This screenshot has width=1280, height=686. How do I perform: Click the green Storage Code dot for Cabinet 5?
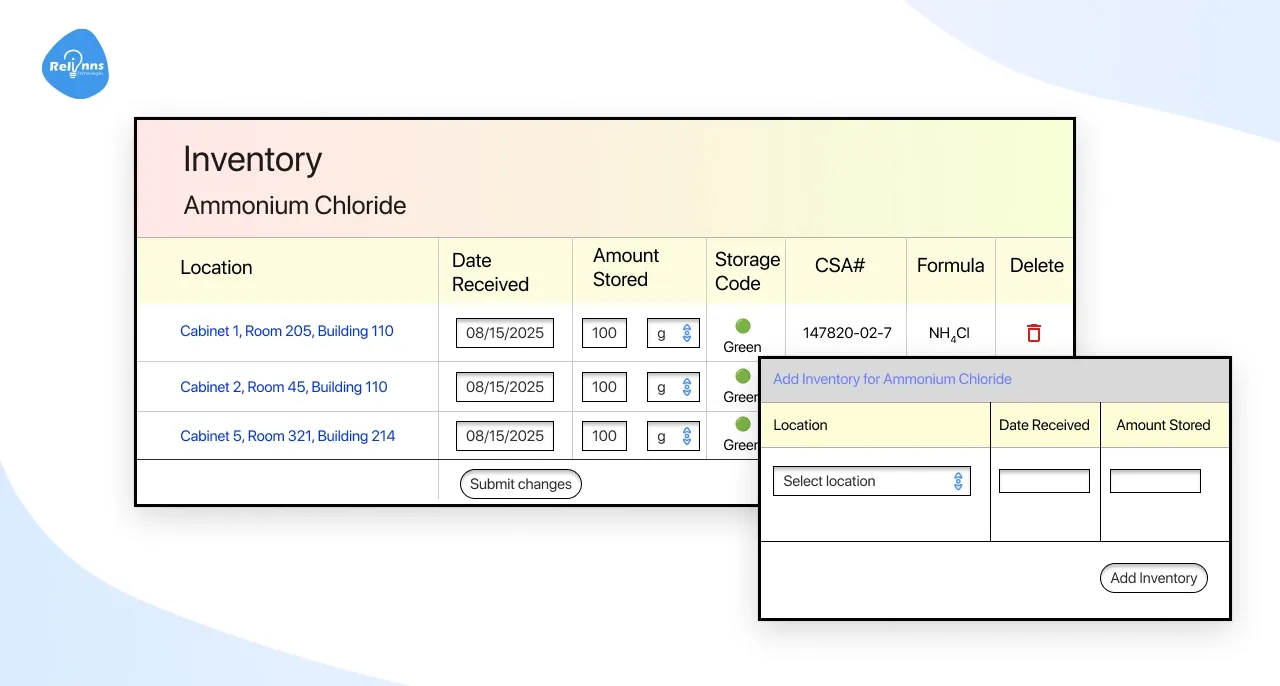click(x=742, y=423)
